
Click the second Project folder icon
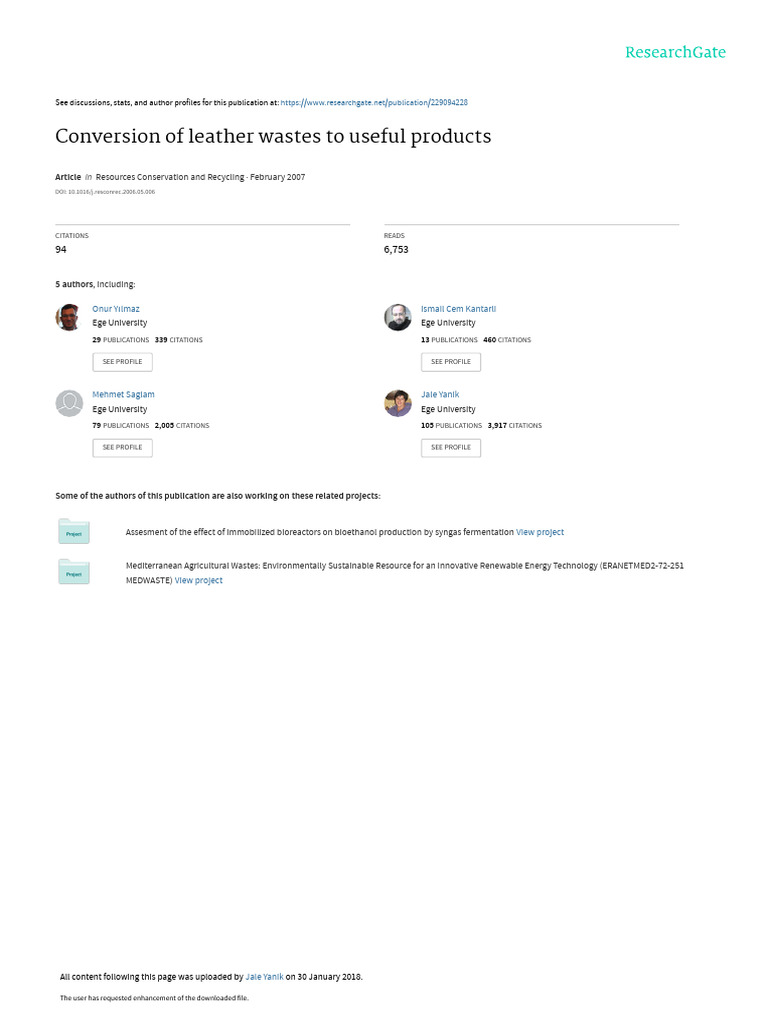74,571
